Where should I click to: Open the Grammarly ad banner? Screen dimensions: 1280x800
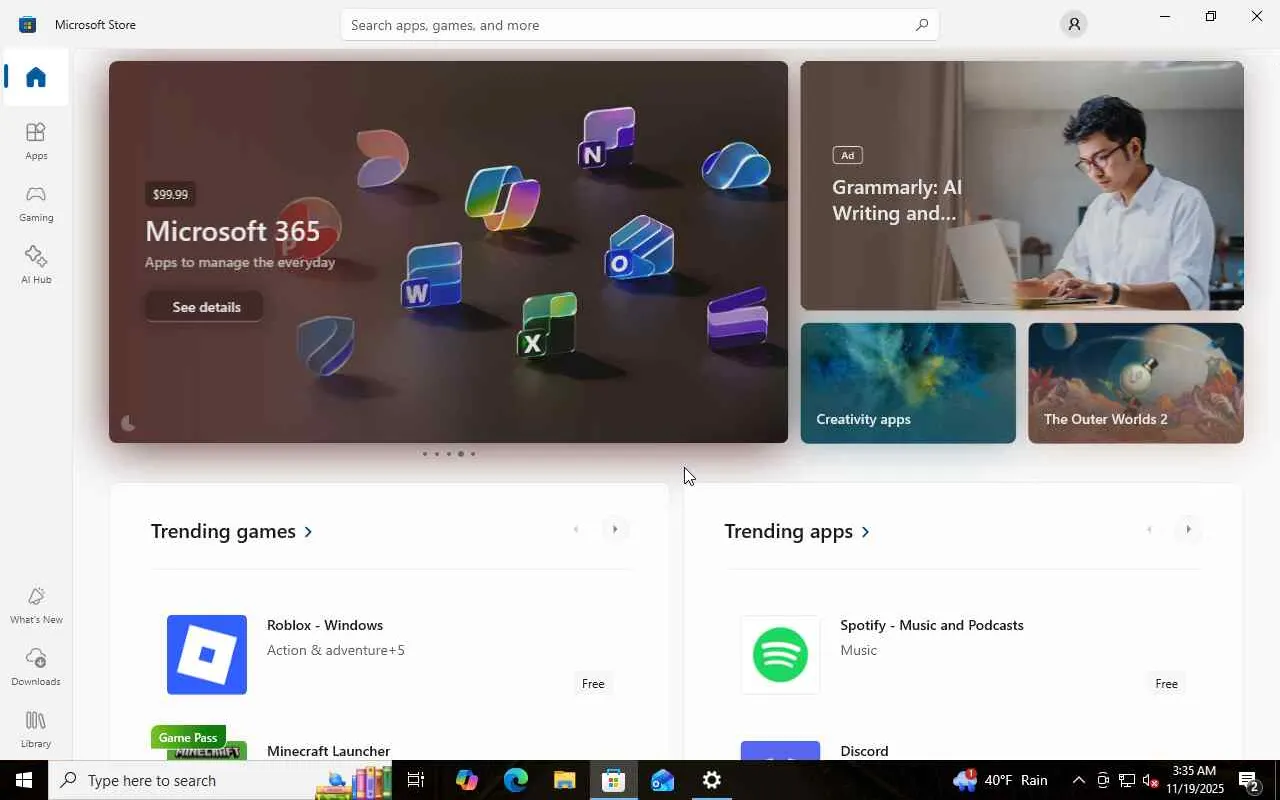click(1022, 186)
